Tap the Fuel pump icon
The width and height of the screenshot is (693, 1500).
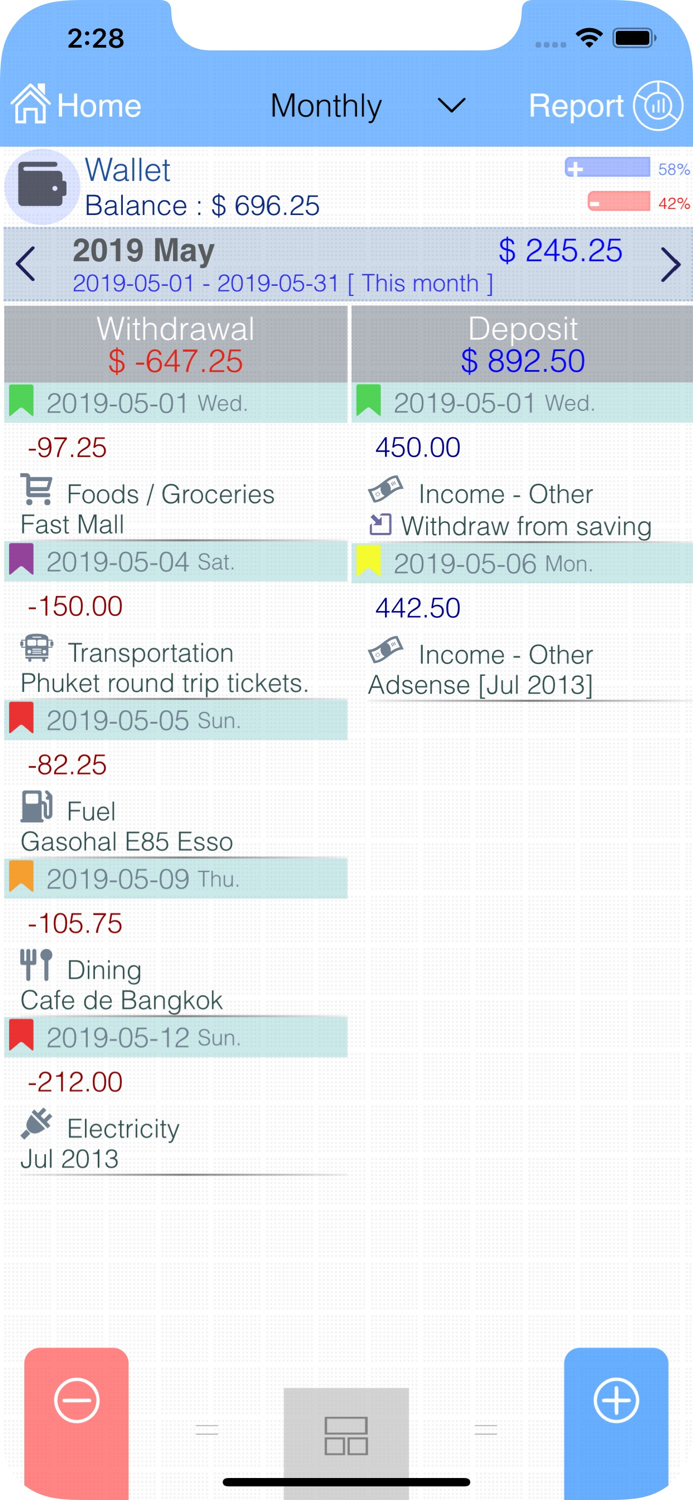click(35, 808)
